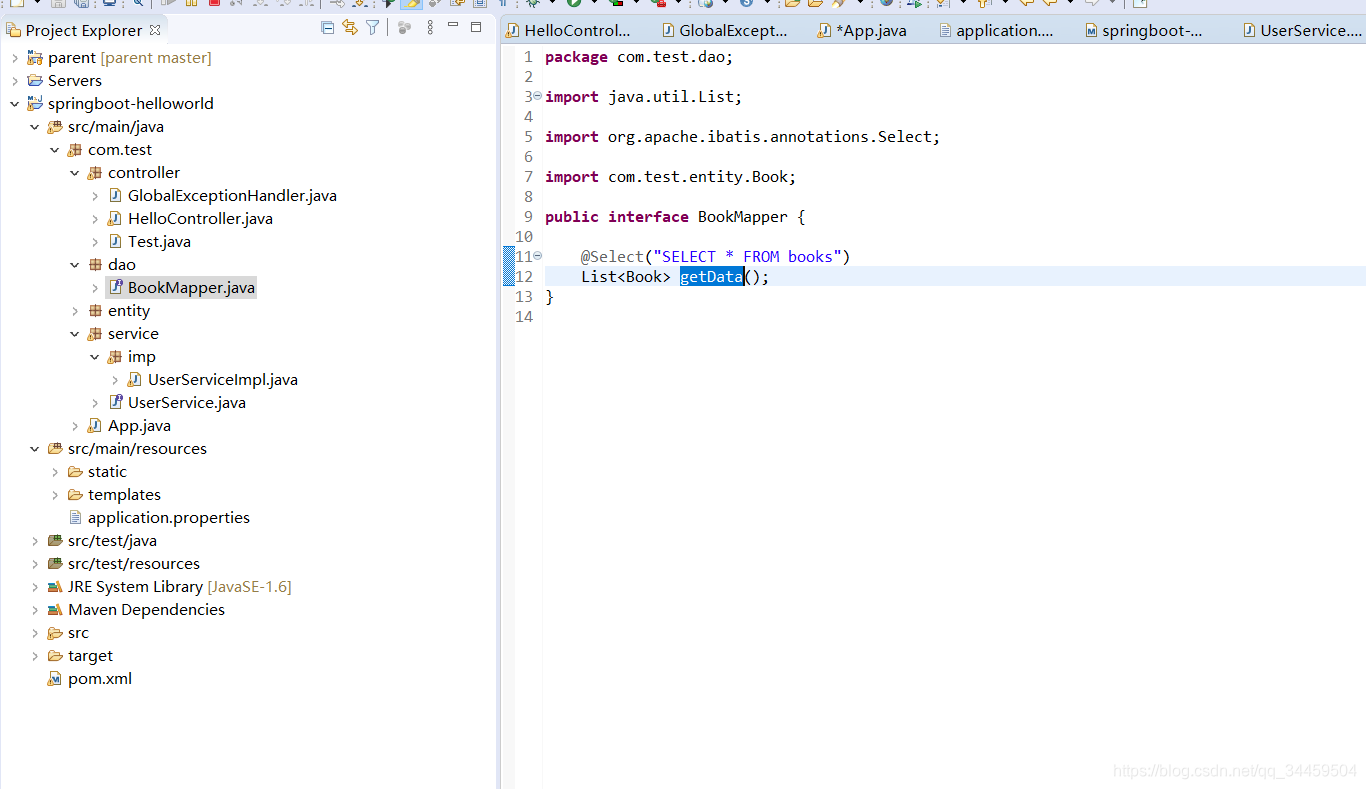The height and width of the screenshot is (789, 1366).
Task: Click the dao package icon
Action: tap(95, 265)
